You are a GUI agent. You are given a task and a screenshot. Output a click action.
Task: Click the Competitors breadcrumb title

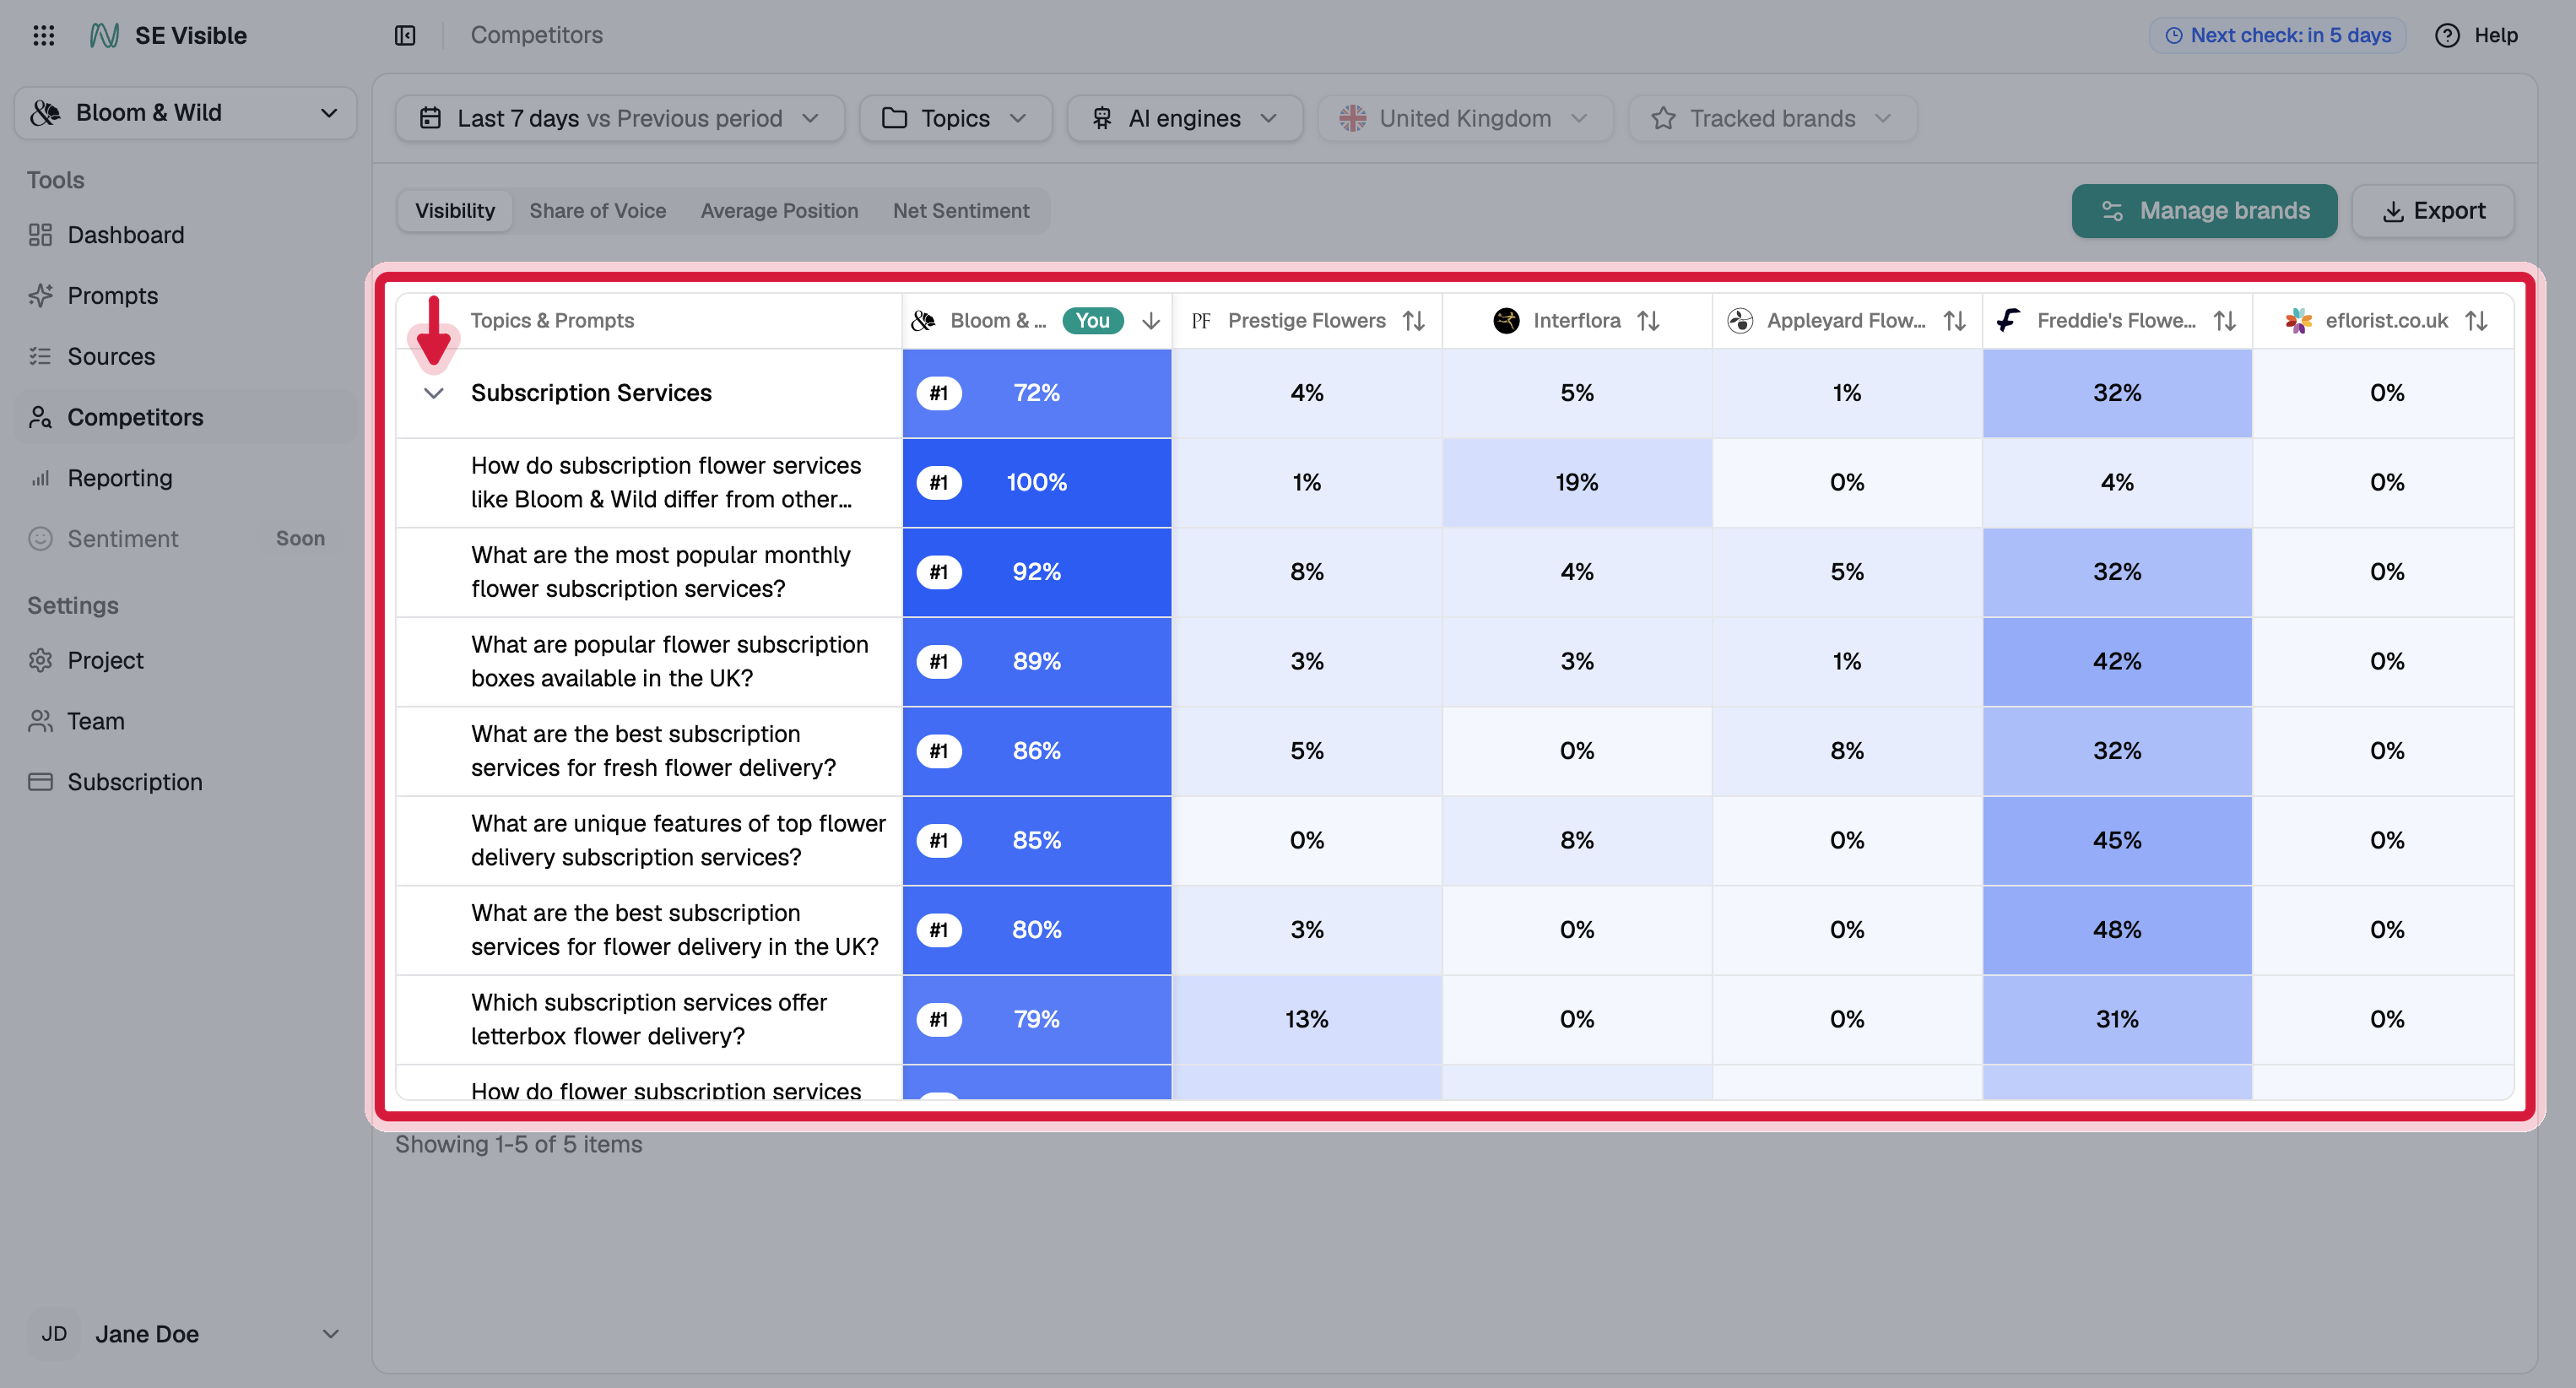click(536, 35)
